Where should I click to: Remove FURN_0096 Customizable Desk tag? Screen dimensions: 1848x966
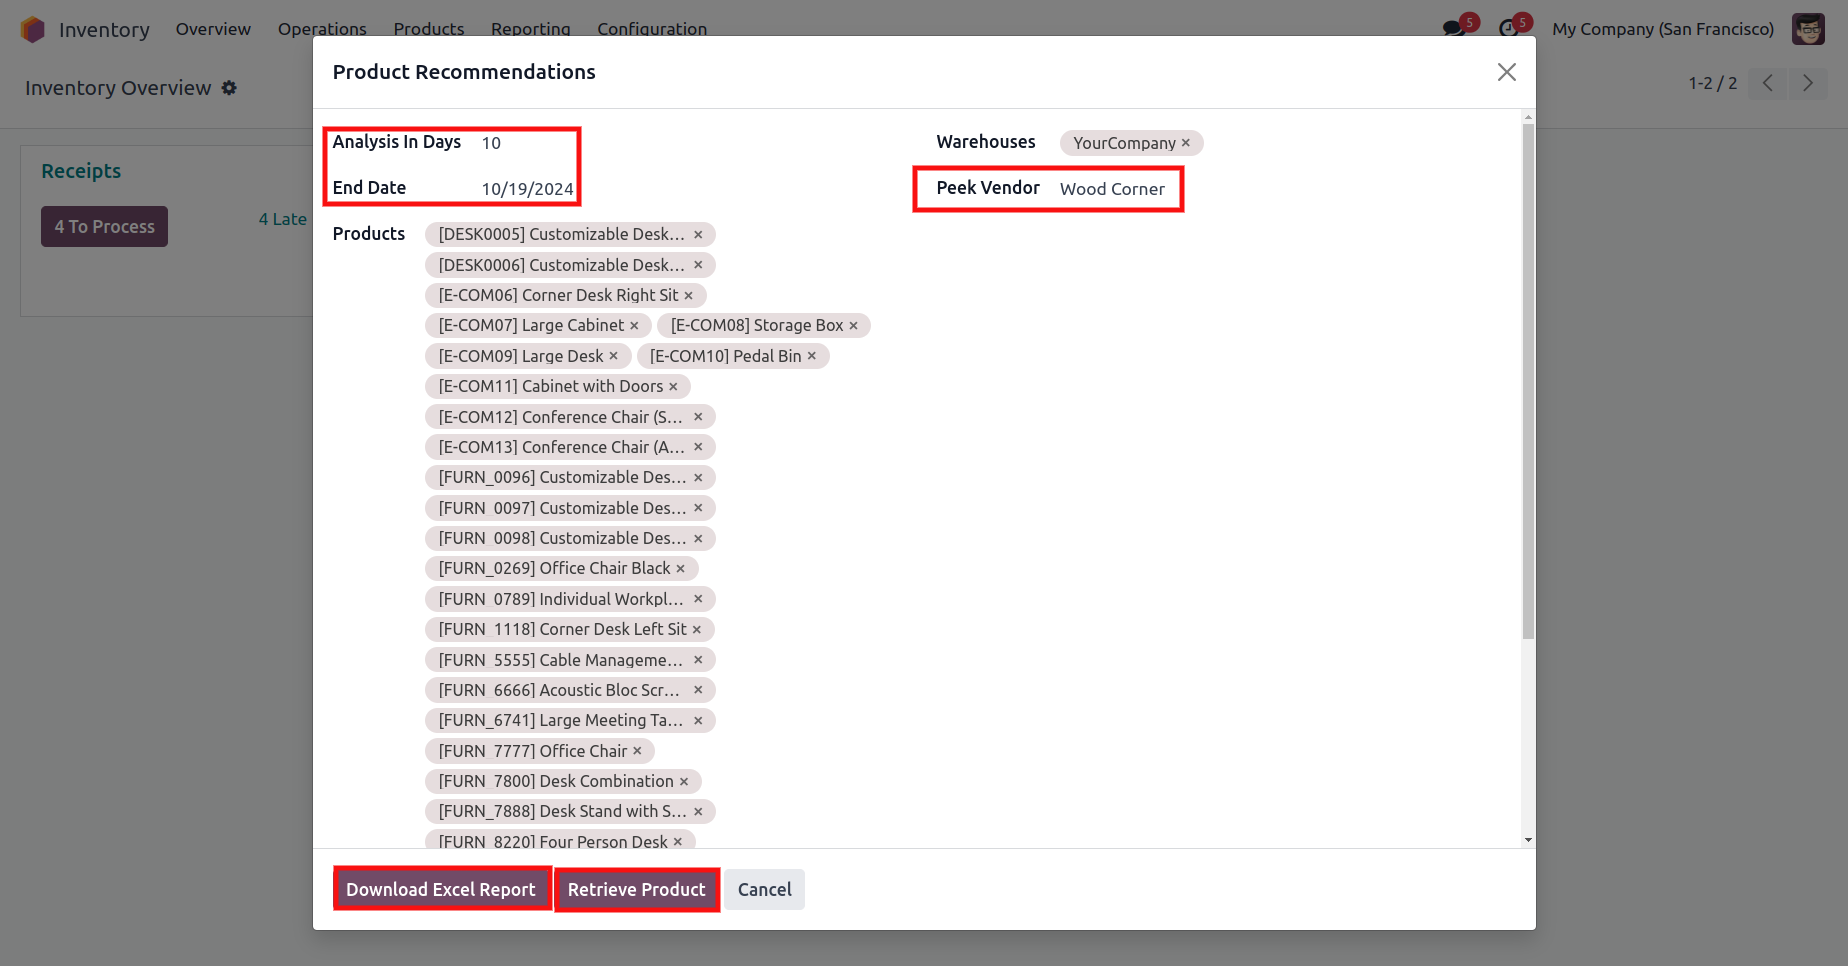pyautogui.click(x=698, y=478)
